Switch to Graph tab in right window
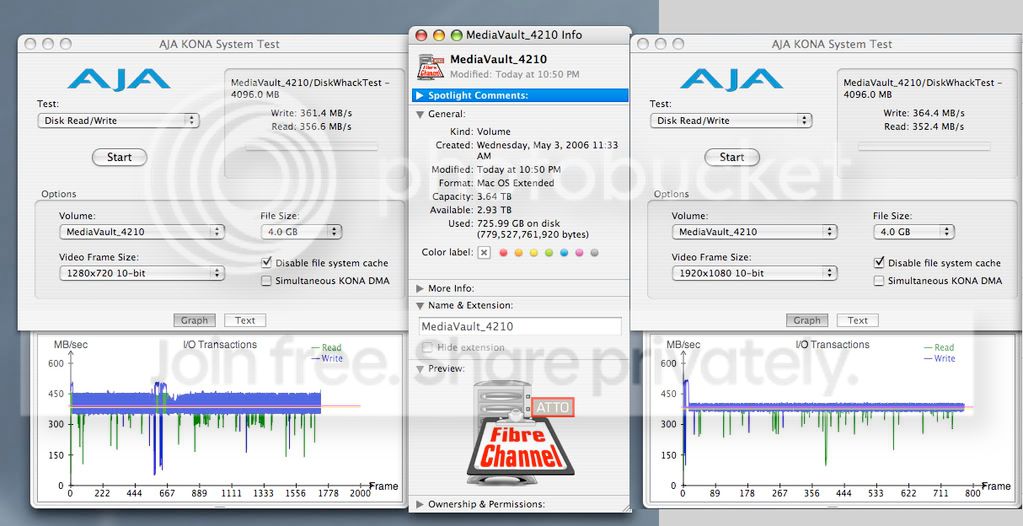 click(807, 320)
